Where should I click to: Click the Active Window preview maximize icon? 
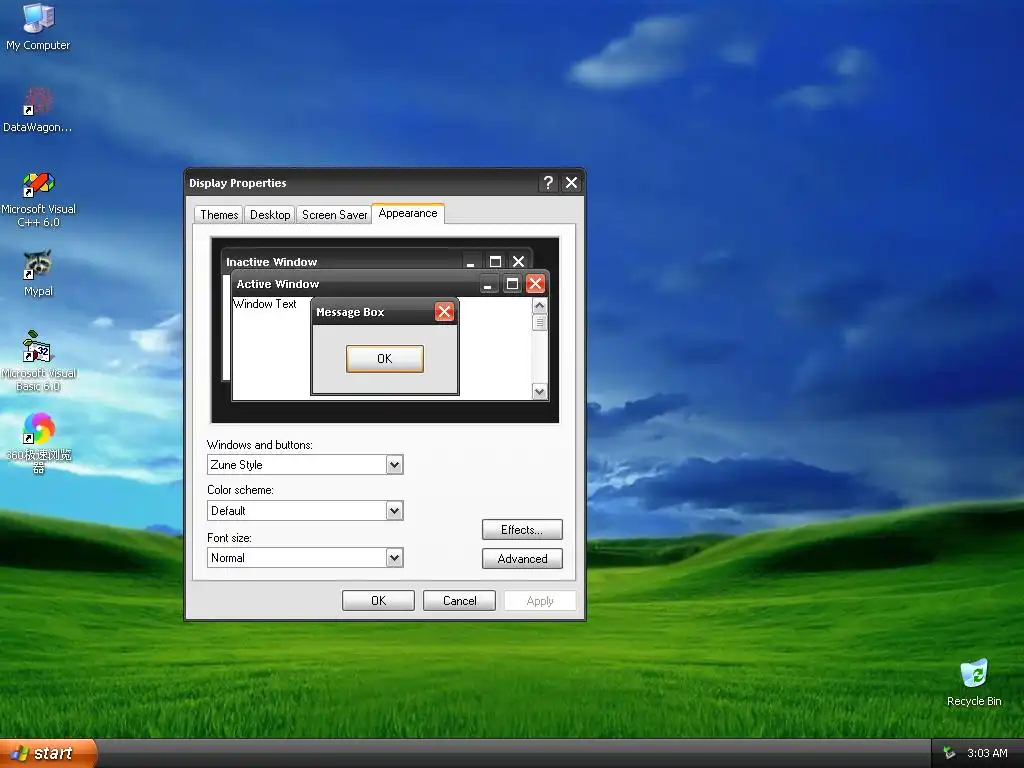coord(512,283)
